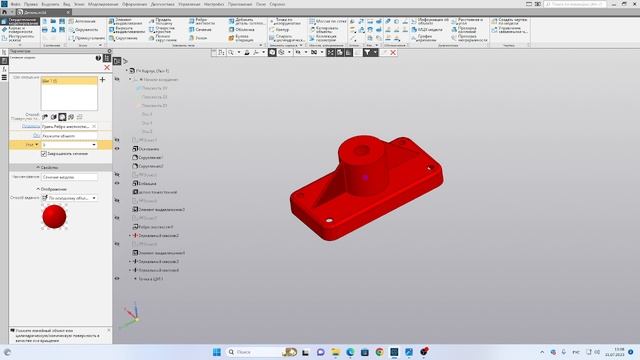This screenshot has width=640, height=360.
Task: Click the Булева операция tool
Action: (x=241, y=38)
